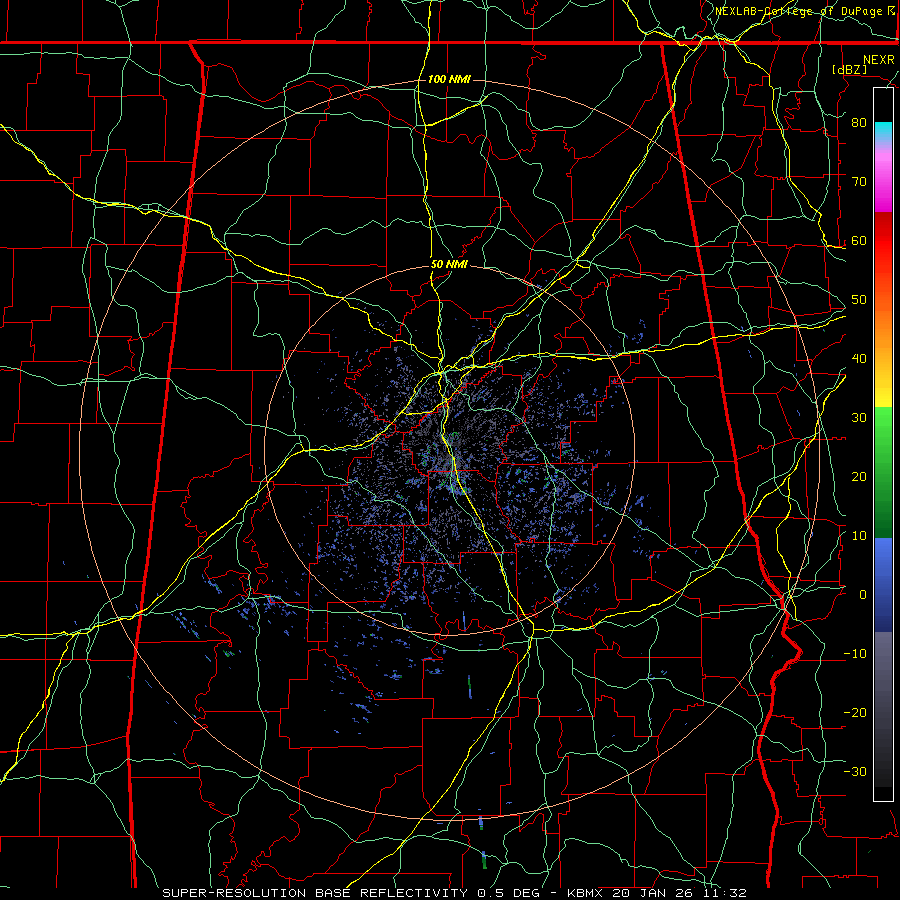The image size is (900, 900).
Task: Click the 10 value on the dBZ scale
Action: [x=859, y=536]
